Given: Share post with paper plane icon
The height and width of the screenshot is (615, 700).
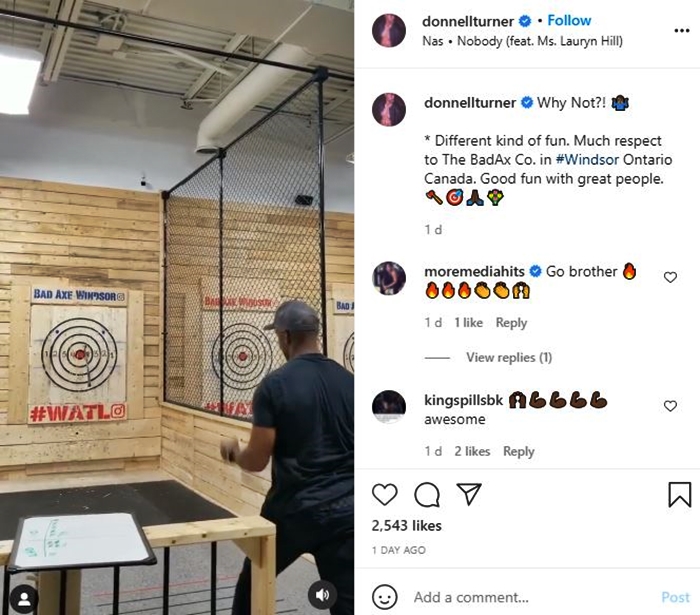Looking at the screenshot, I should coord(469,494).
